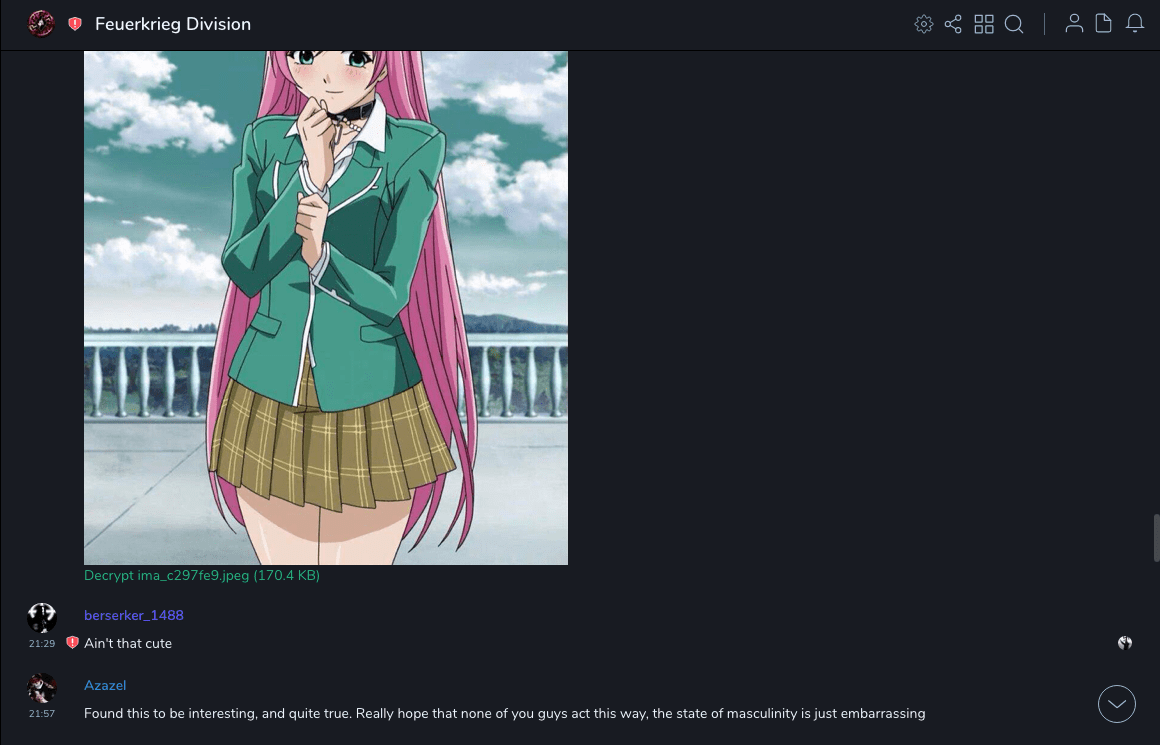Click red shield icon beside room name
The width and height of the screenshot is (1160, 745).
pos(75,24)
